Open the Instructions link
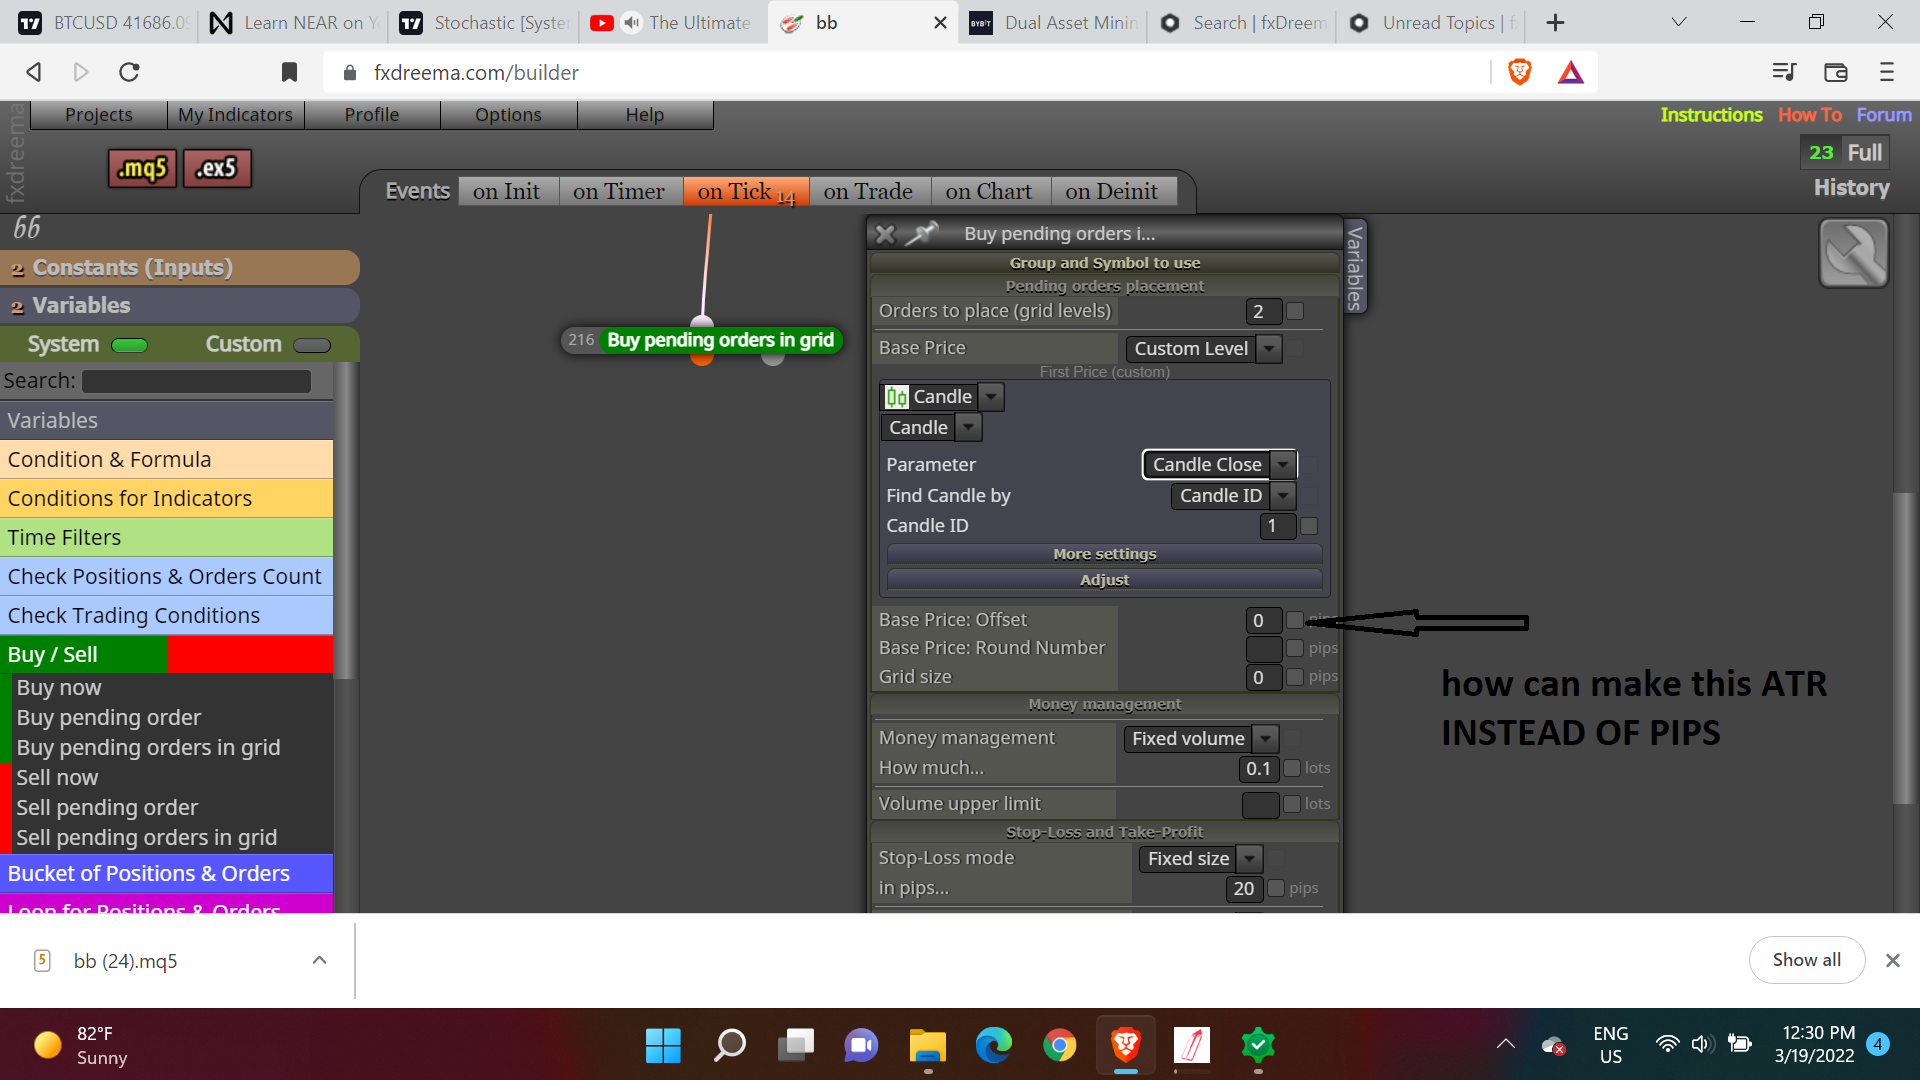Viewport: 1920px width, 1080px height. coord(1711,115)
